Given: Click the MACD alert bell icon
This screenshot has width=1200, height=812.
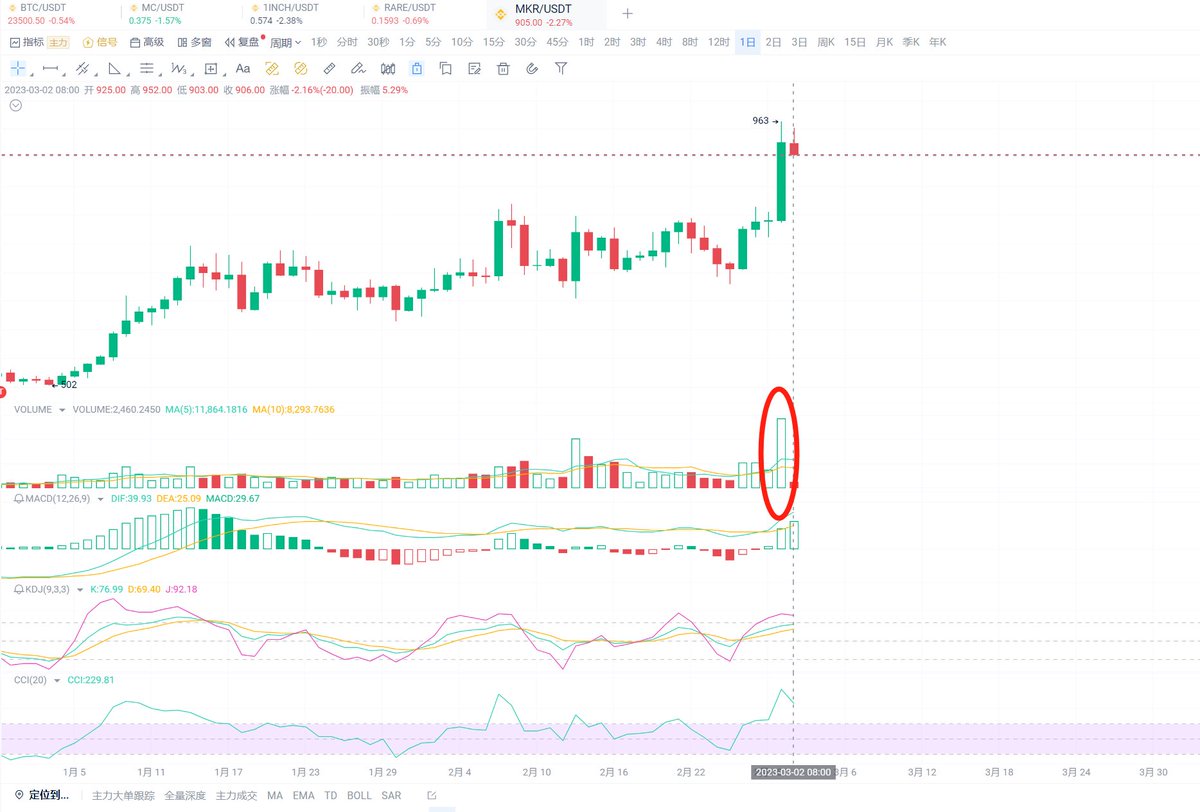Looking at the screenshot, I should click(18, 498).
